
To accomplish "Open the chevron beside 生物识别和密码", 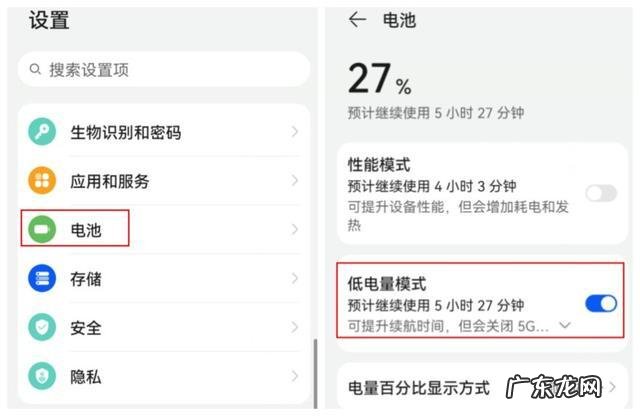I will point(294,132).
